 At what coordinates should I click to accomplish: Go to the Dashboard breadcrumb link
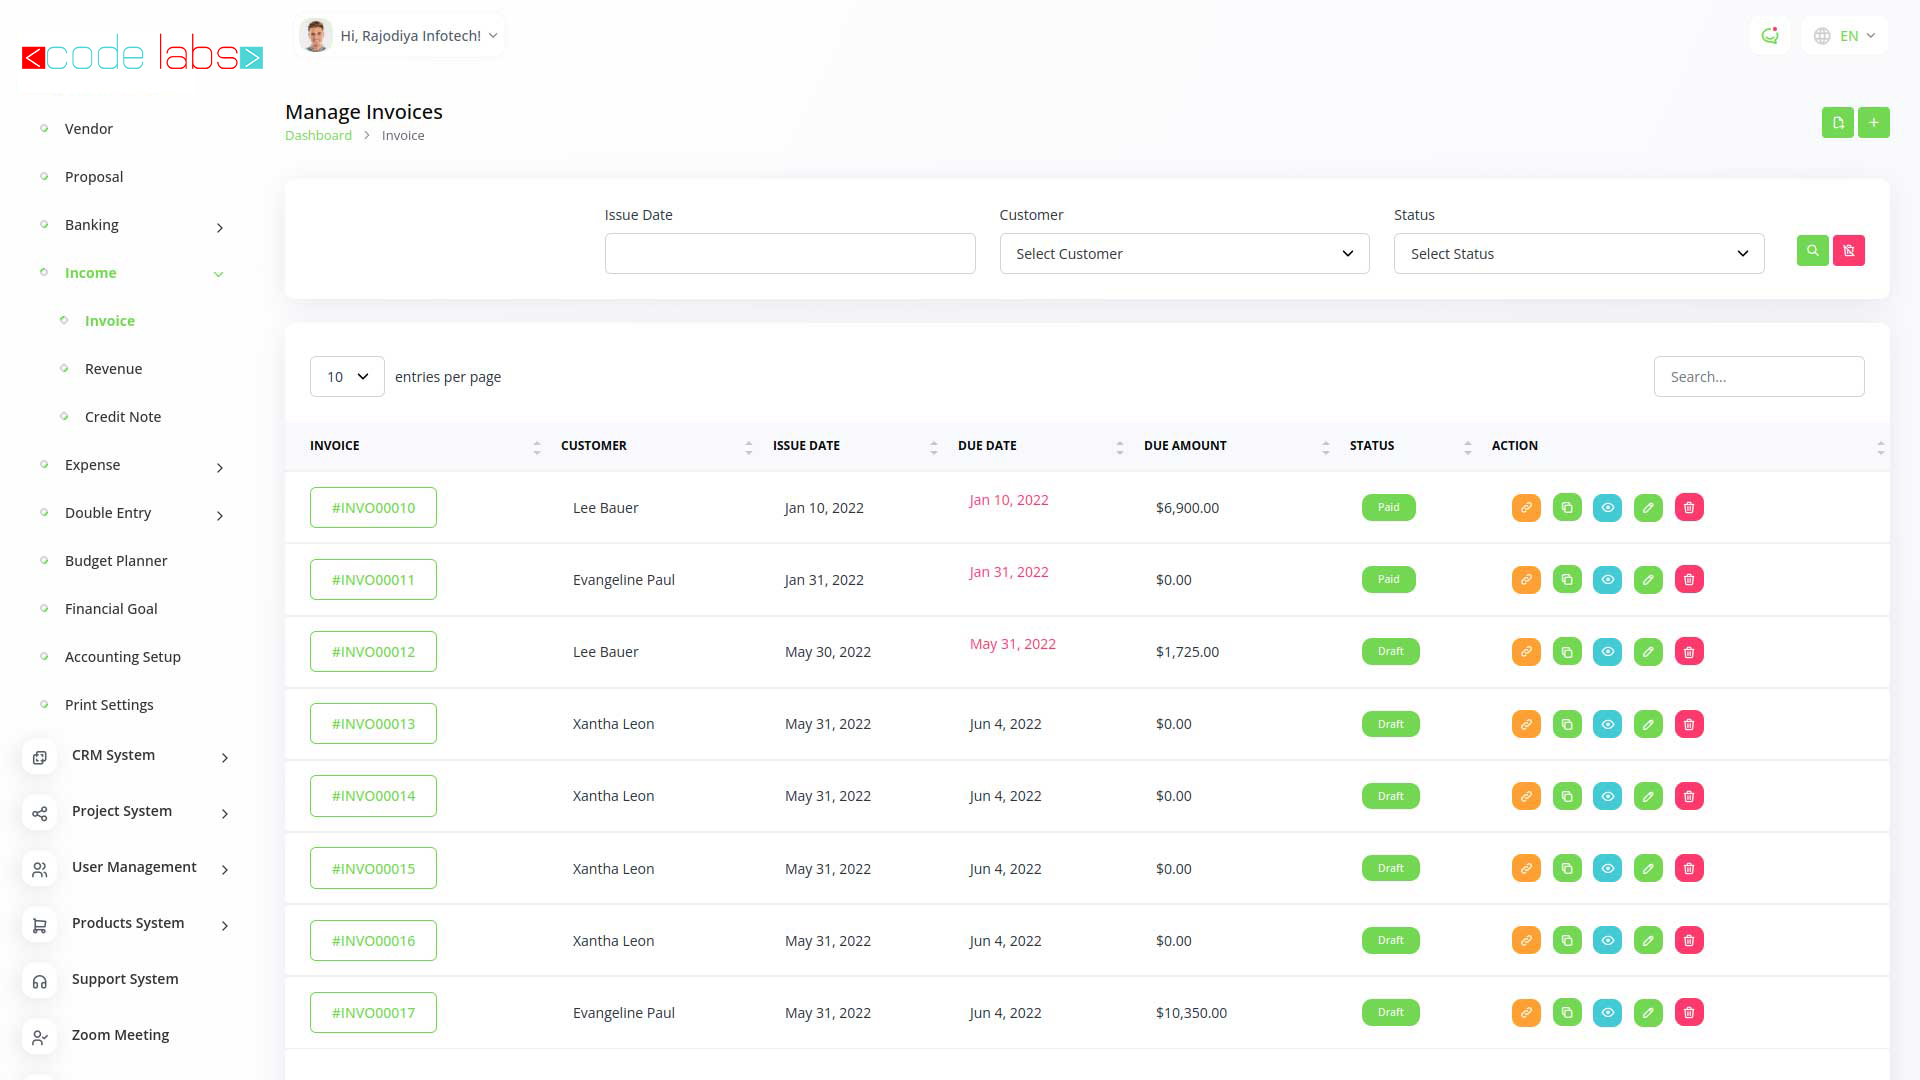[x=318, y=136]
